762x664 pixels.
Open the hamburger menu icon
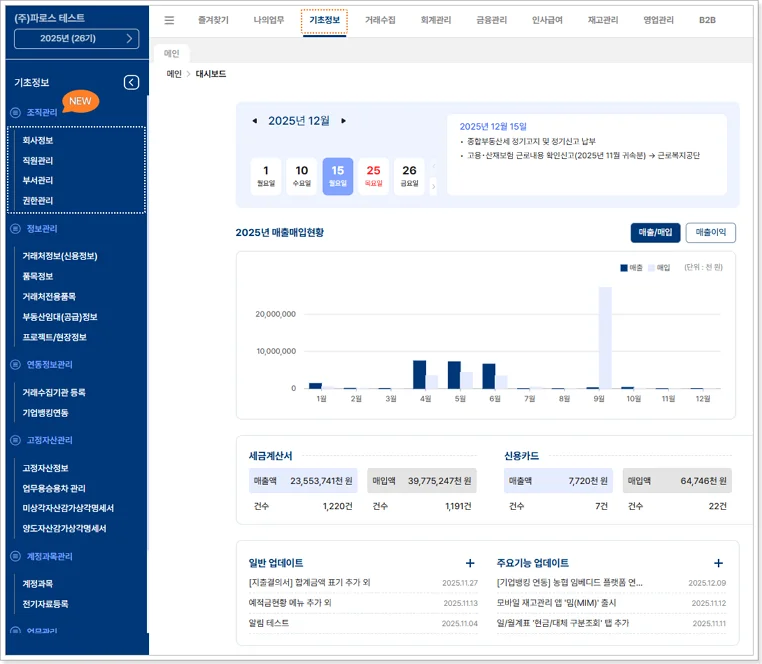coord(169,20)
